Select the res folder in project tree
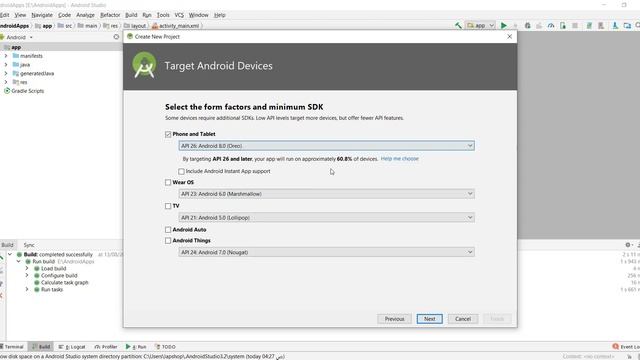640x360 pixels. pyautogui.click(x=20, y=82)
